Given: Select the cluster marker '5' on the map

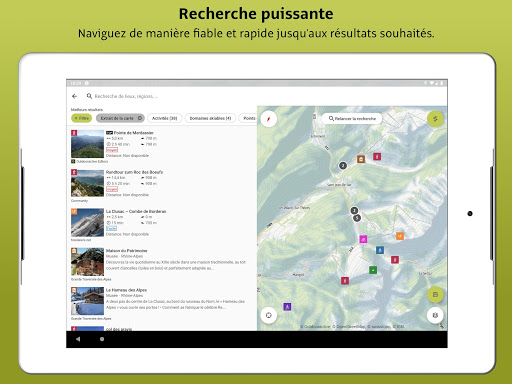Looking at the screenshot, I should click(357, 218).
